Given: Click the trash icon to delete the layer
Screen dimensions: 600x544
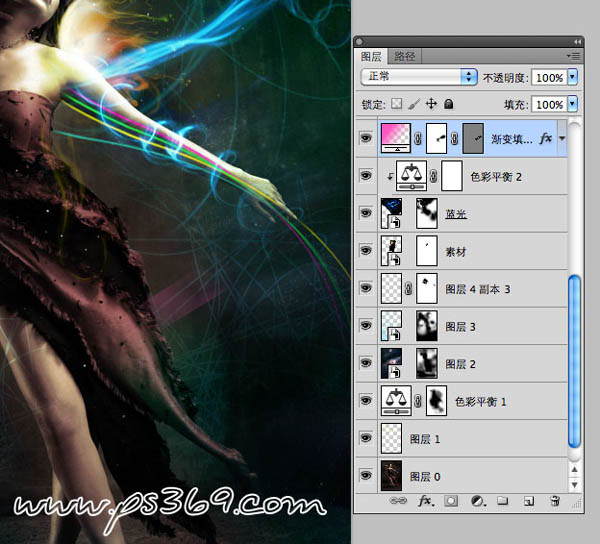Looking at the screenshot, I should [x=555, y=499].
